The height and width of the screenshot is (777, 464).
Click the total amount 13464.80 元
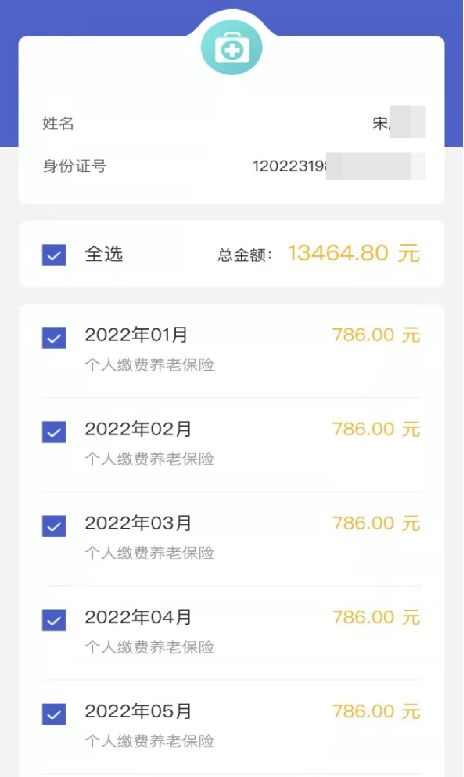click(353, 253)
